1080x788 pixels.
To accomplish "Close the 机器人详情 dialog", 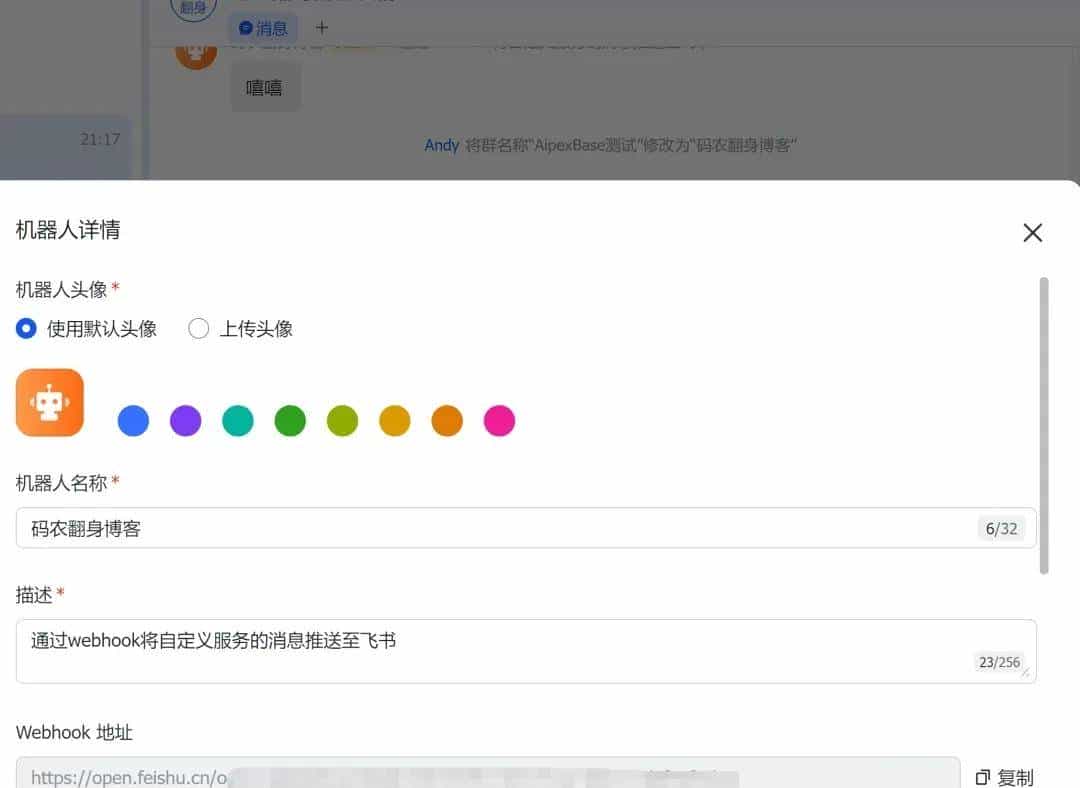I will 1033,232.
